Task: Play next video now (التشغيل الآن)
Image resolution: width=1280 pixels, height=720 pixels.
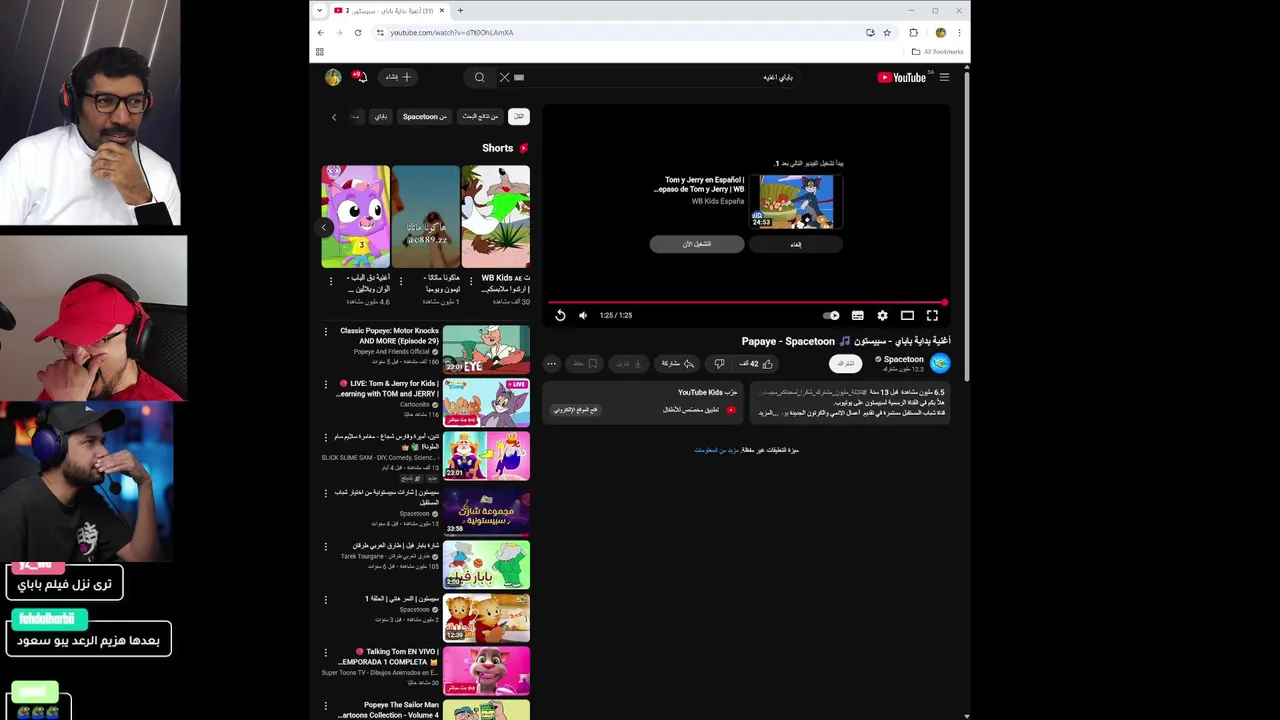Action: (697, 244)
